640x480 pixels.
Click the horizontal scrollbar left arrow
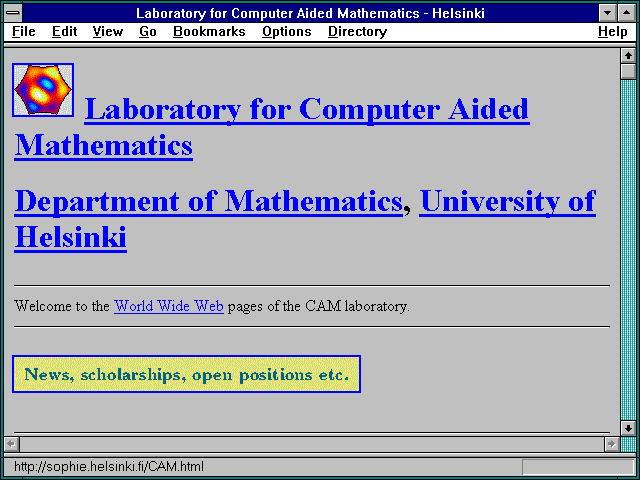(11, 444)
